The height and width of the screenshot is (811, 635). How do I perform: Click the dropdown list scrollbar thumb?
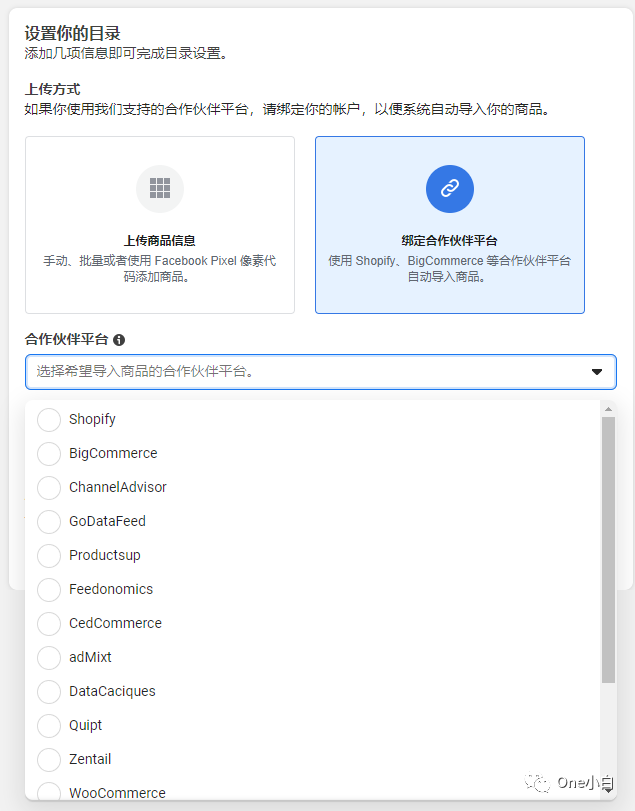point(608,550)
